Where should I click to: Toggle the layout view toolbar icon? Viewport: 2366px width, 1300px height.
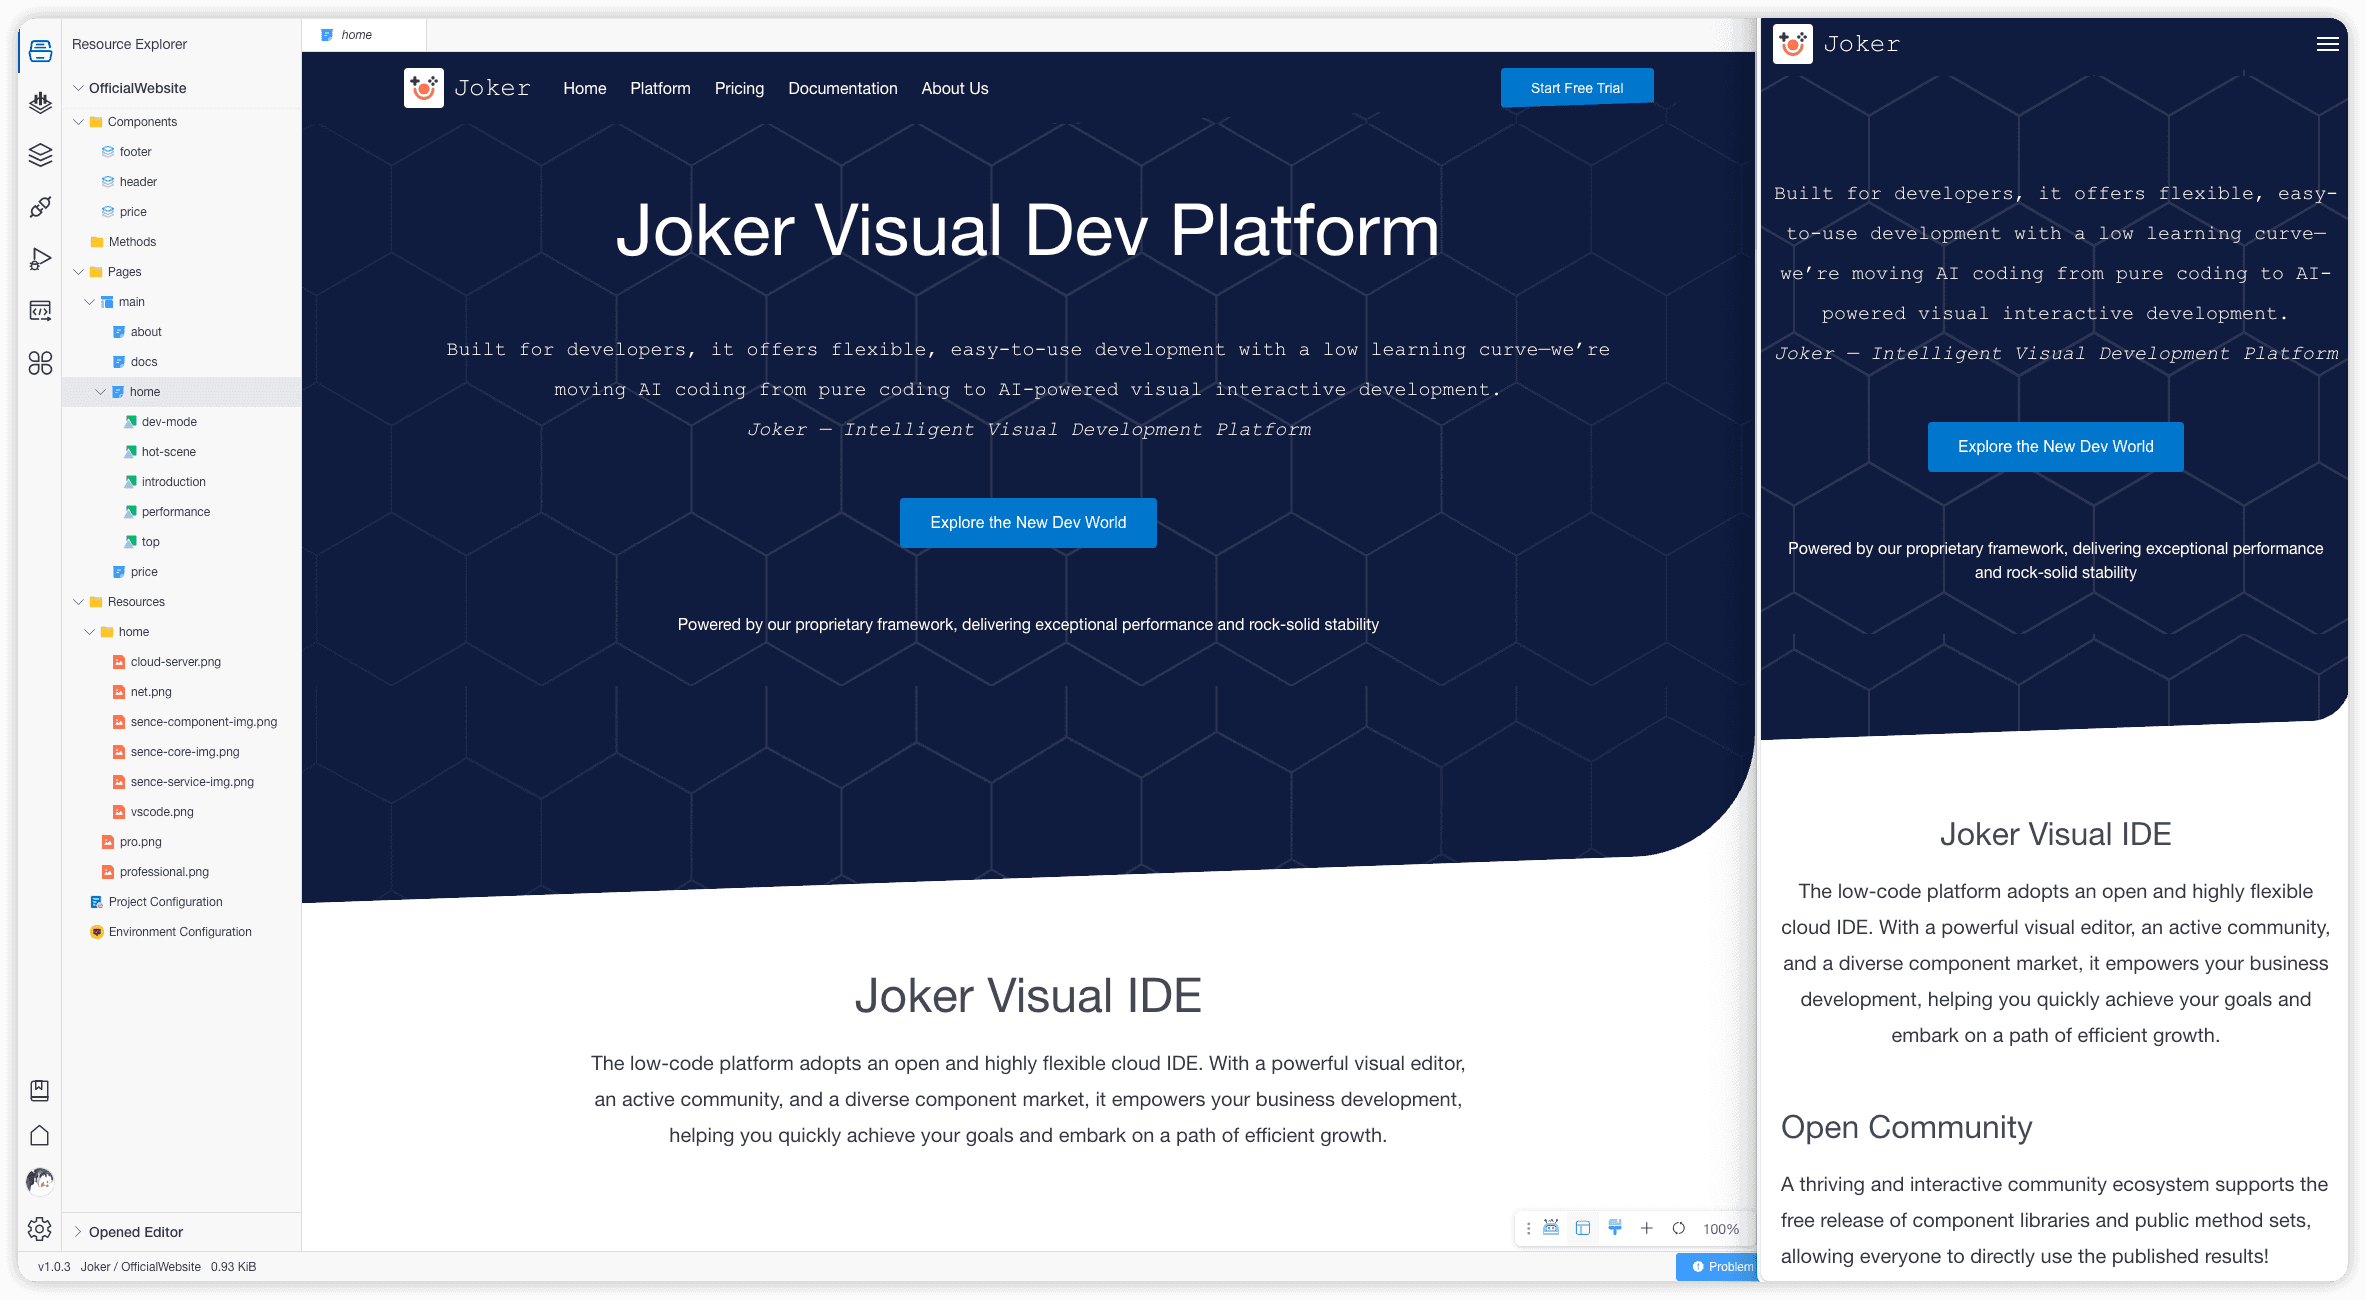click(1583, 1228)
